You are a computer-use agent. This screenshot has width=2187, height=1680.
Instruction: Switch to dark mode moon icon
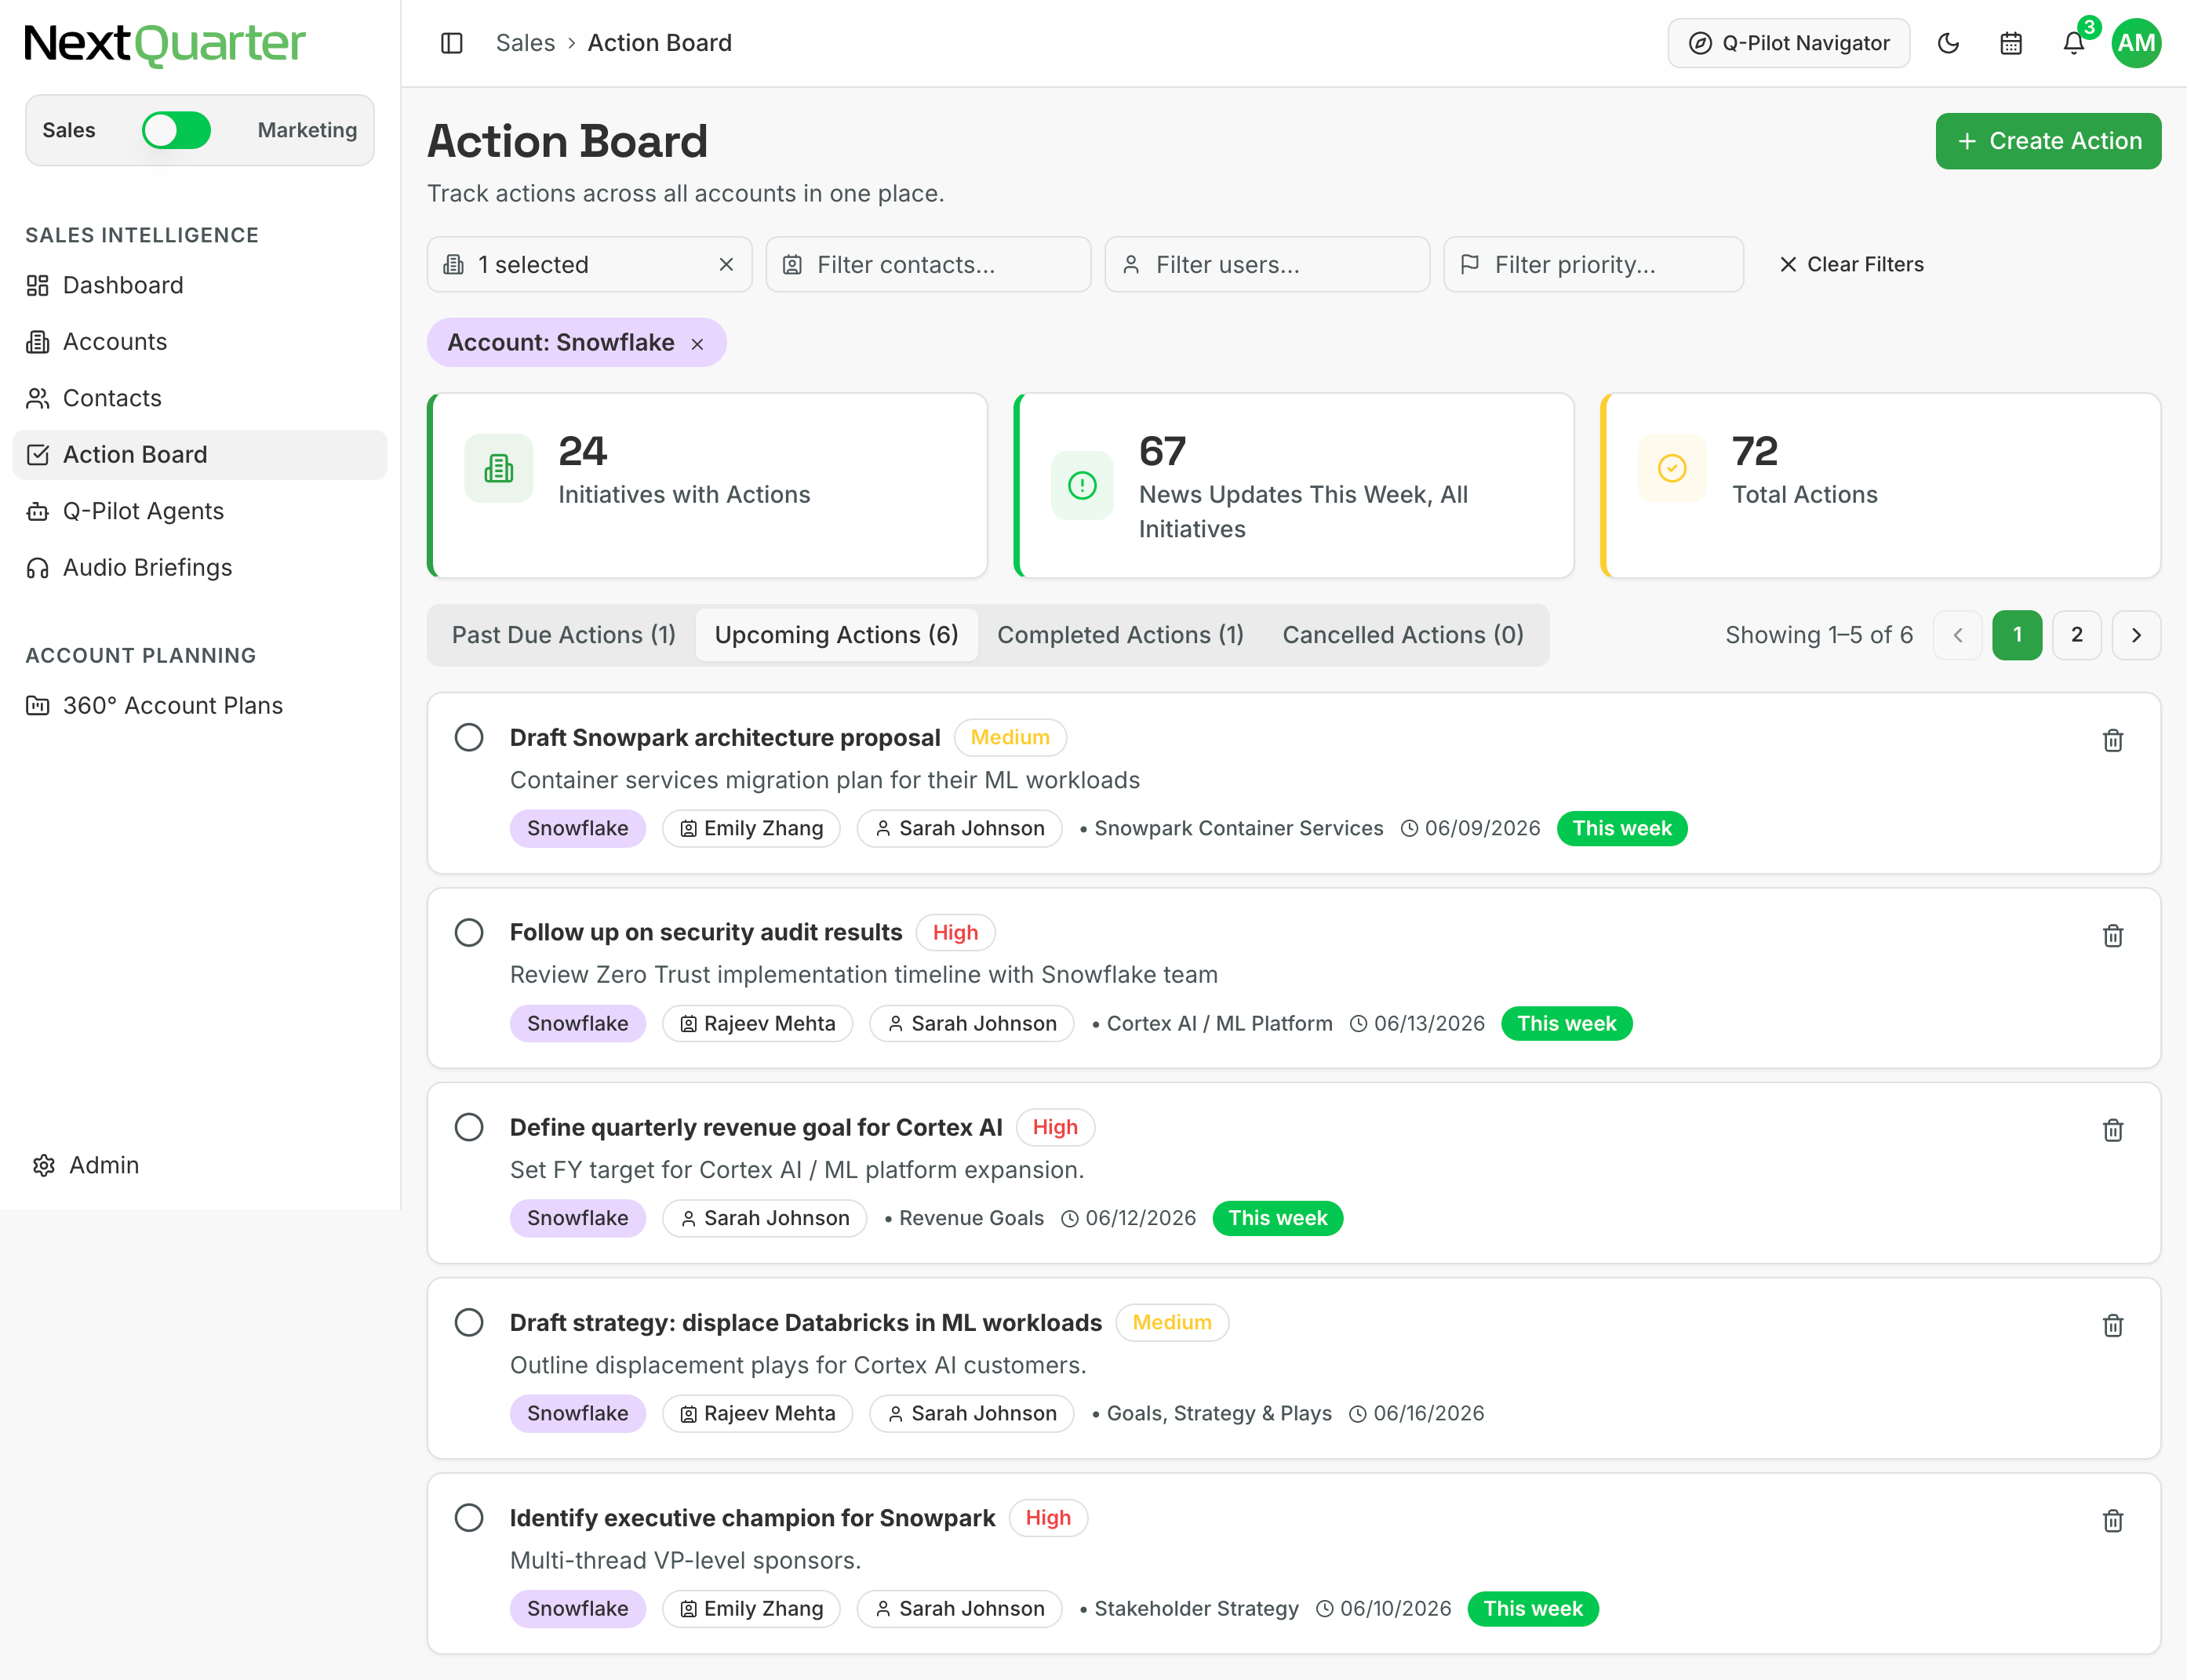coord(1948,43)
